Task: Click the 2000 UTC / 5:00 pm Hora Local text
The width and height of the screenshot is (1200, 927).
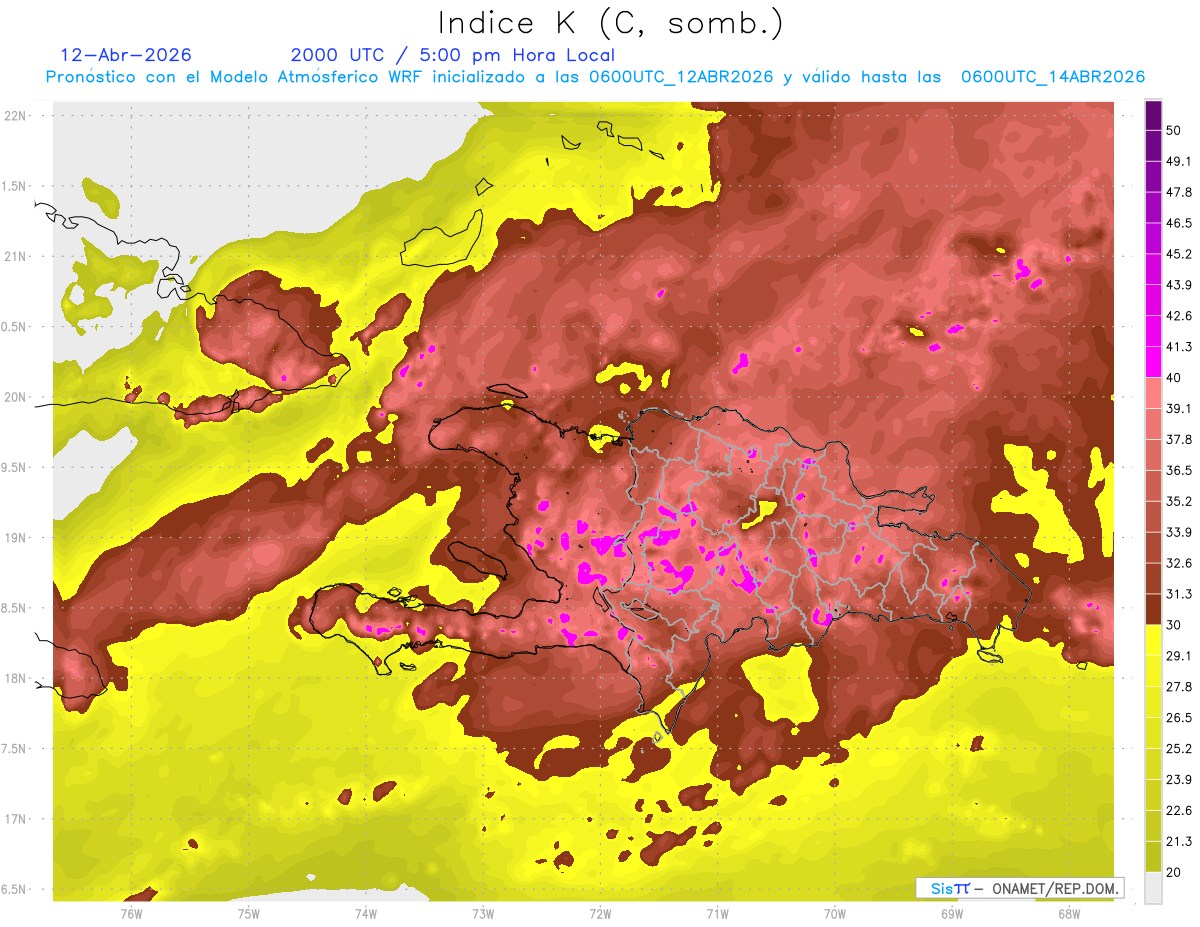Action: [453, 55]
